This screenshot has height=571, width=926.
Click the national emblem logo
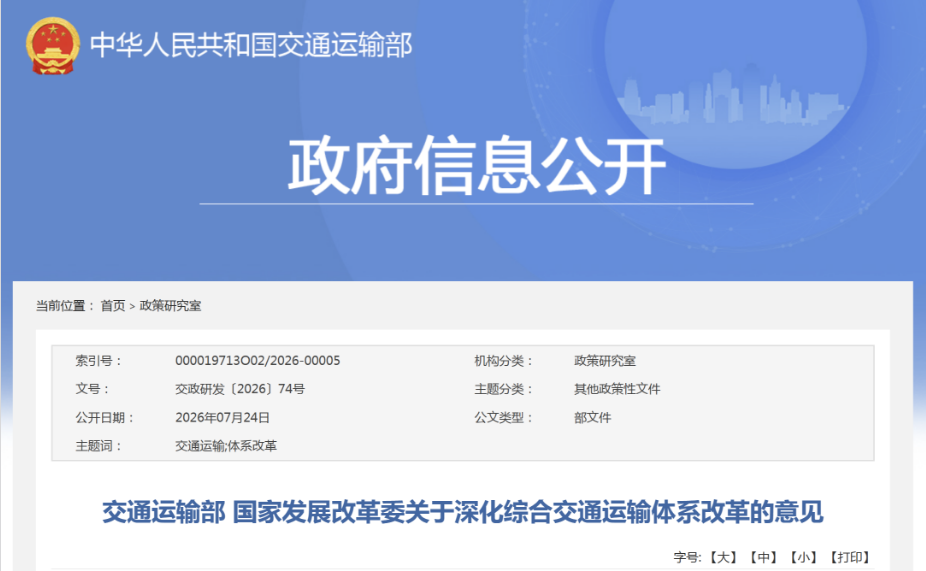pos(53,46)
